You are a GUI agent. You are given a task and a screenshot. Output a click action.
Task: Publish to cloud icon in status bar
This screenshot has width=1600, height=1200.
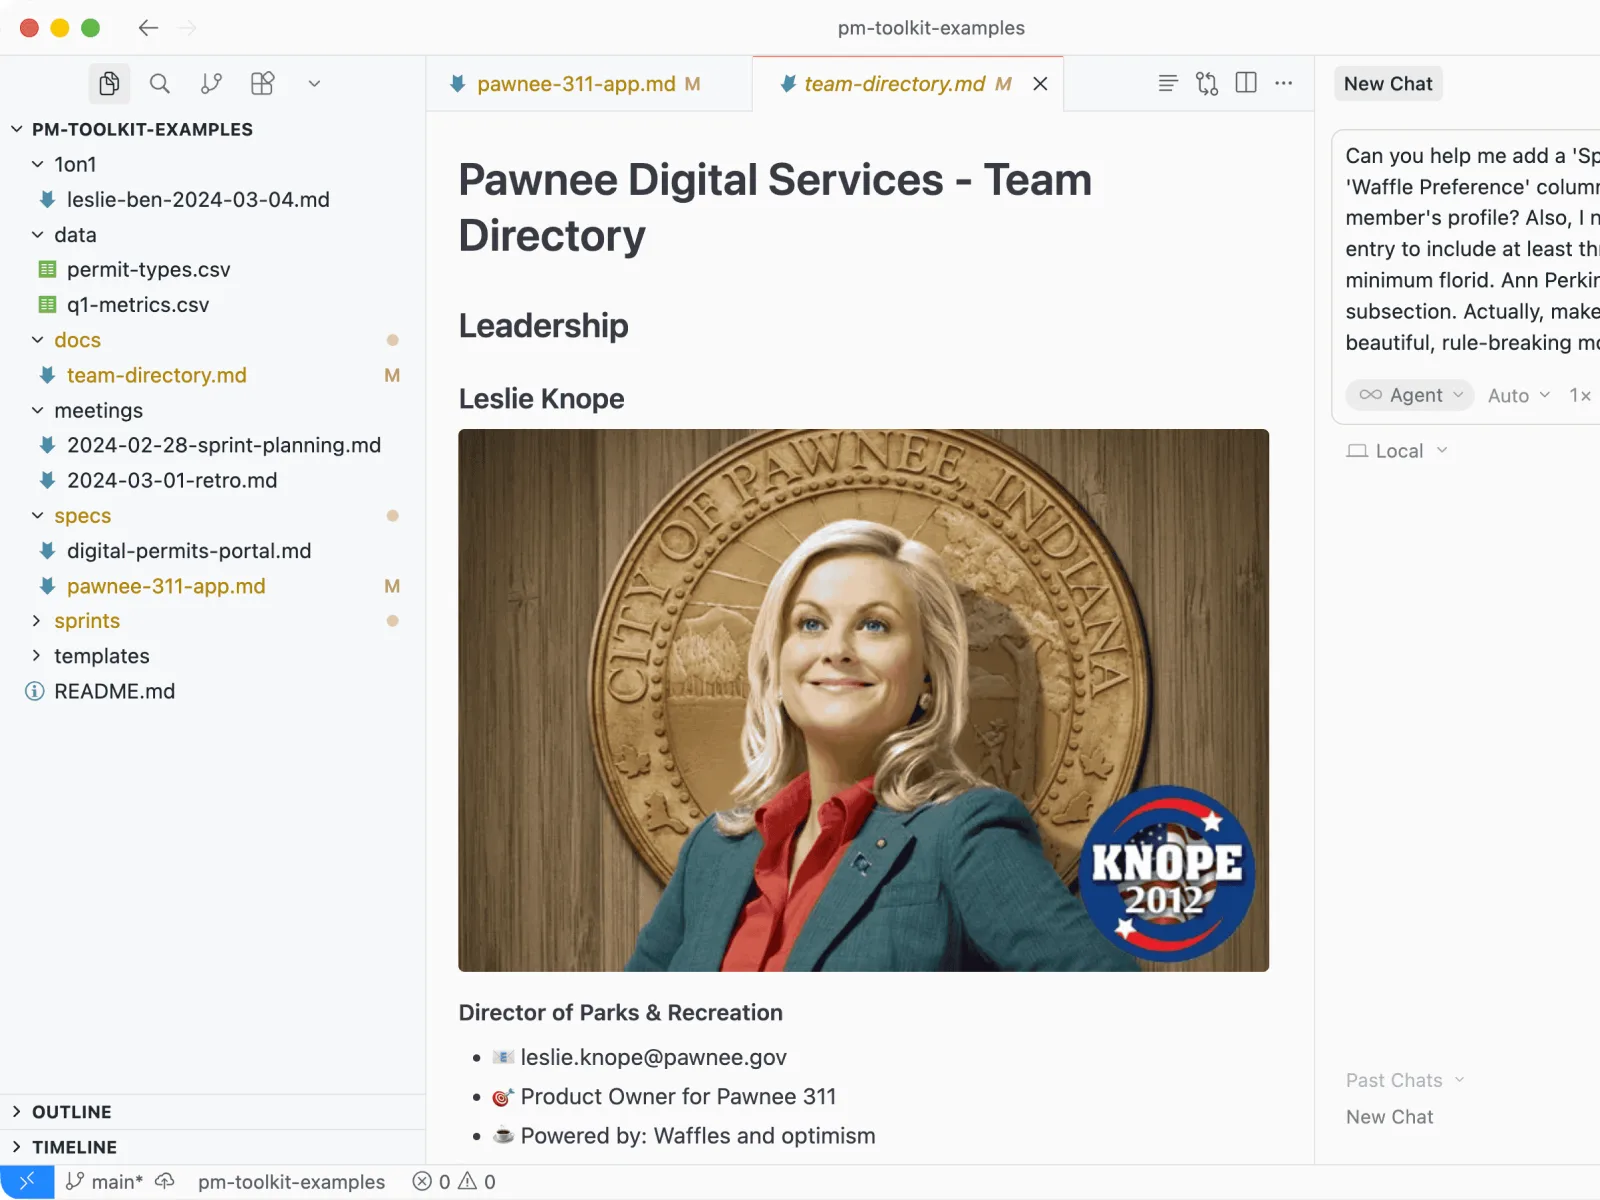pos(165,1182)
